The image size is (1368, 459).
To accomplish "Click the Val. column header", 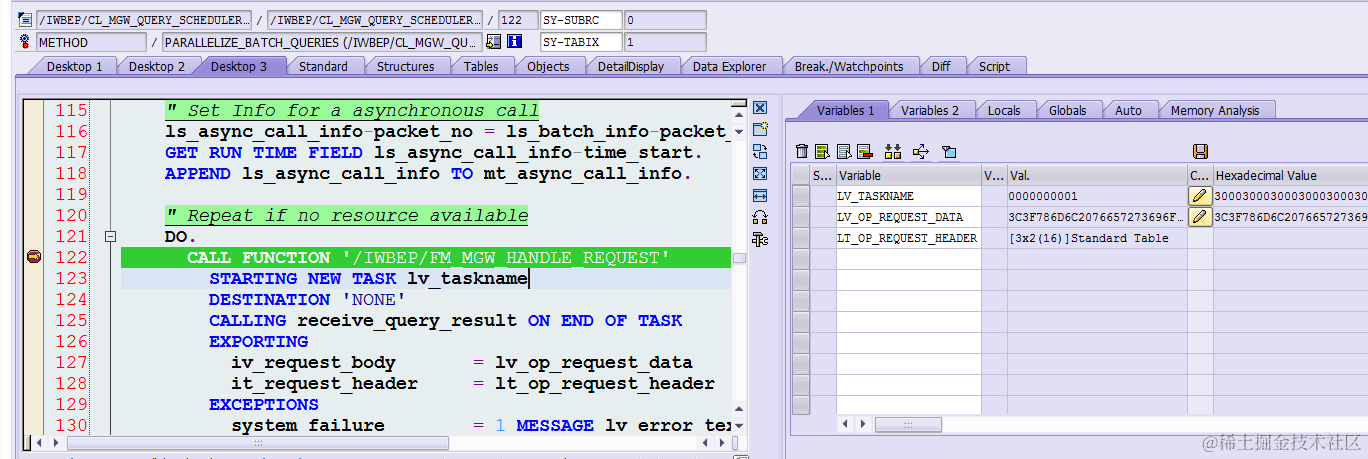I will point(1096,175).
